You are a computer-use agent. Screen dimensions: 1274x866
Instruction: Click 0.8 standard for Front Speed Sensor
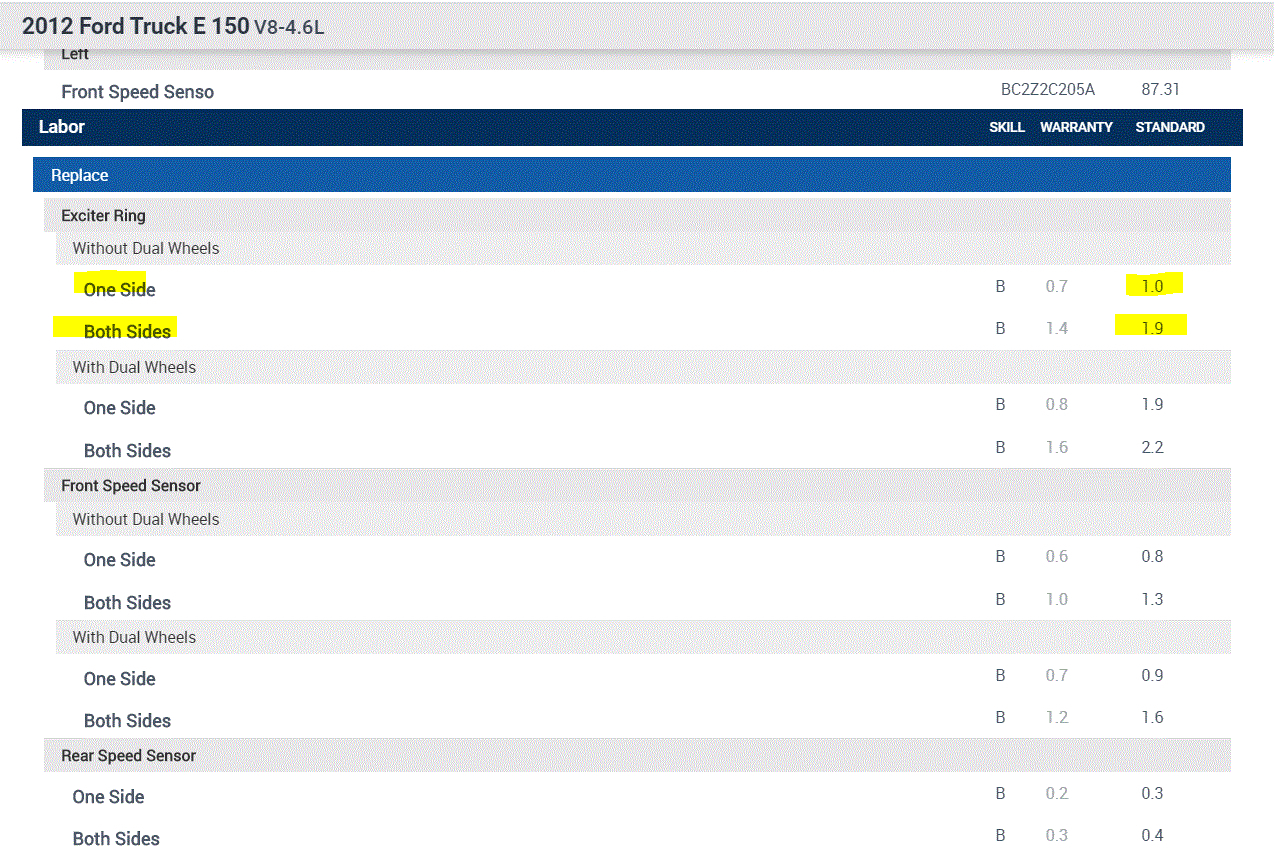[1152, 556]
